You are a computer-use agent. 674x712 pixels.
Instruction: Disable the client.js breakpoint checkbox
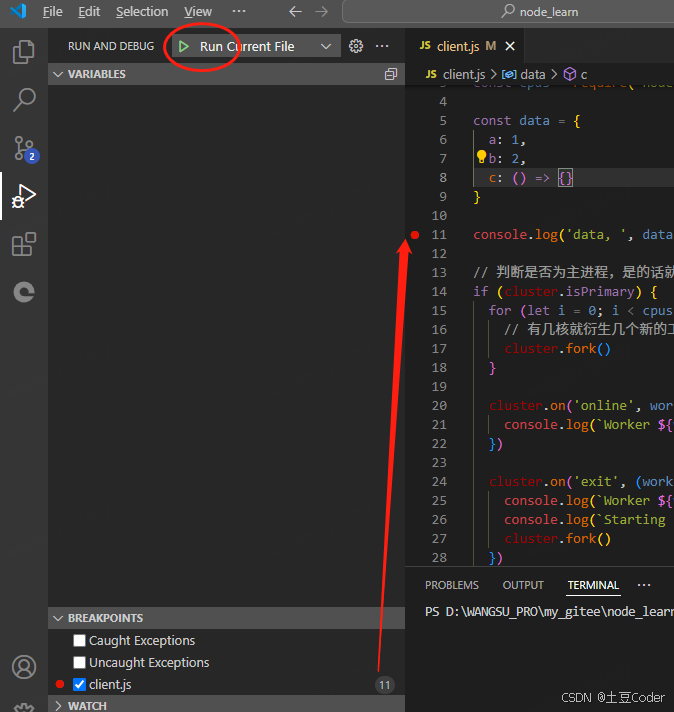click(x=79, y=684)
